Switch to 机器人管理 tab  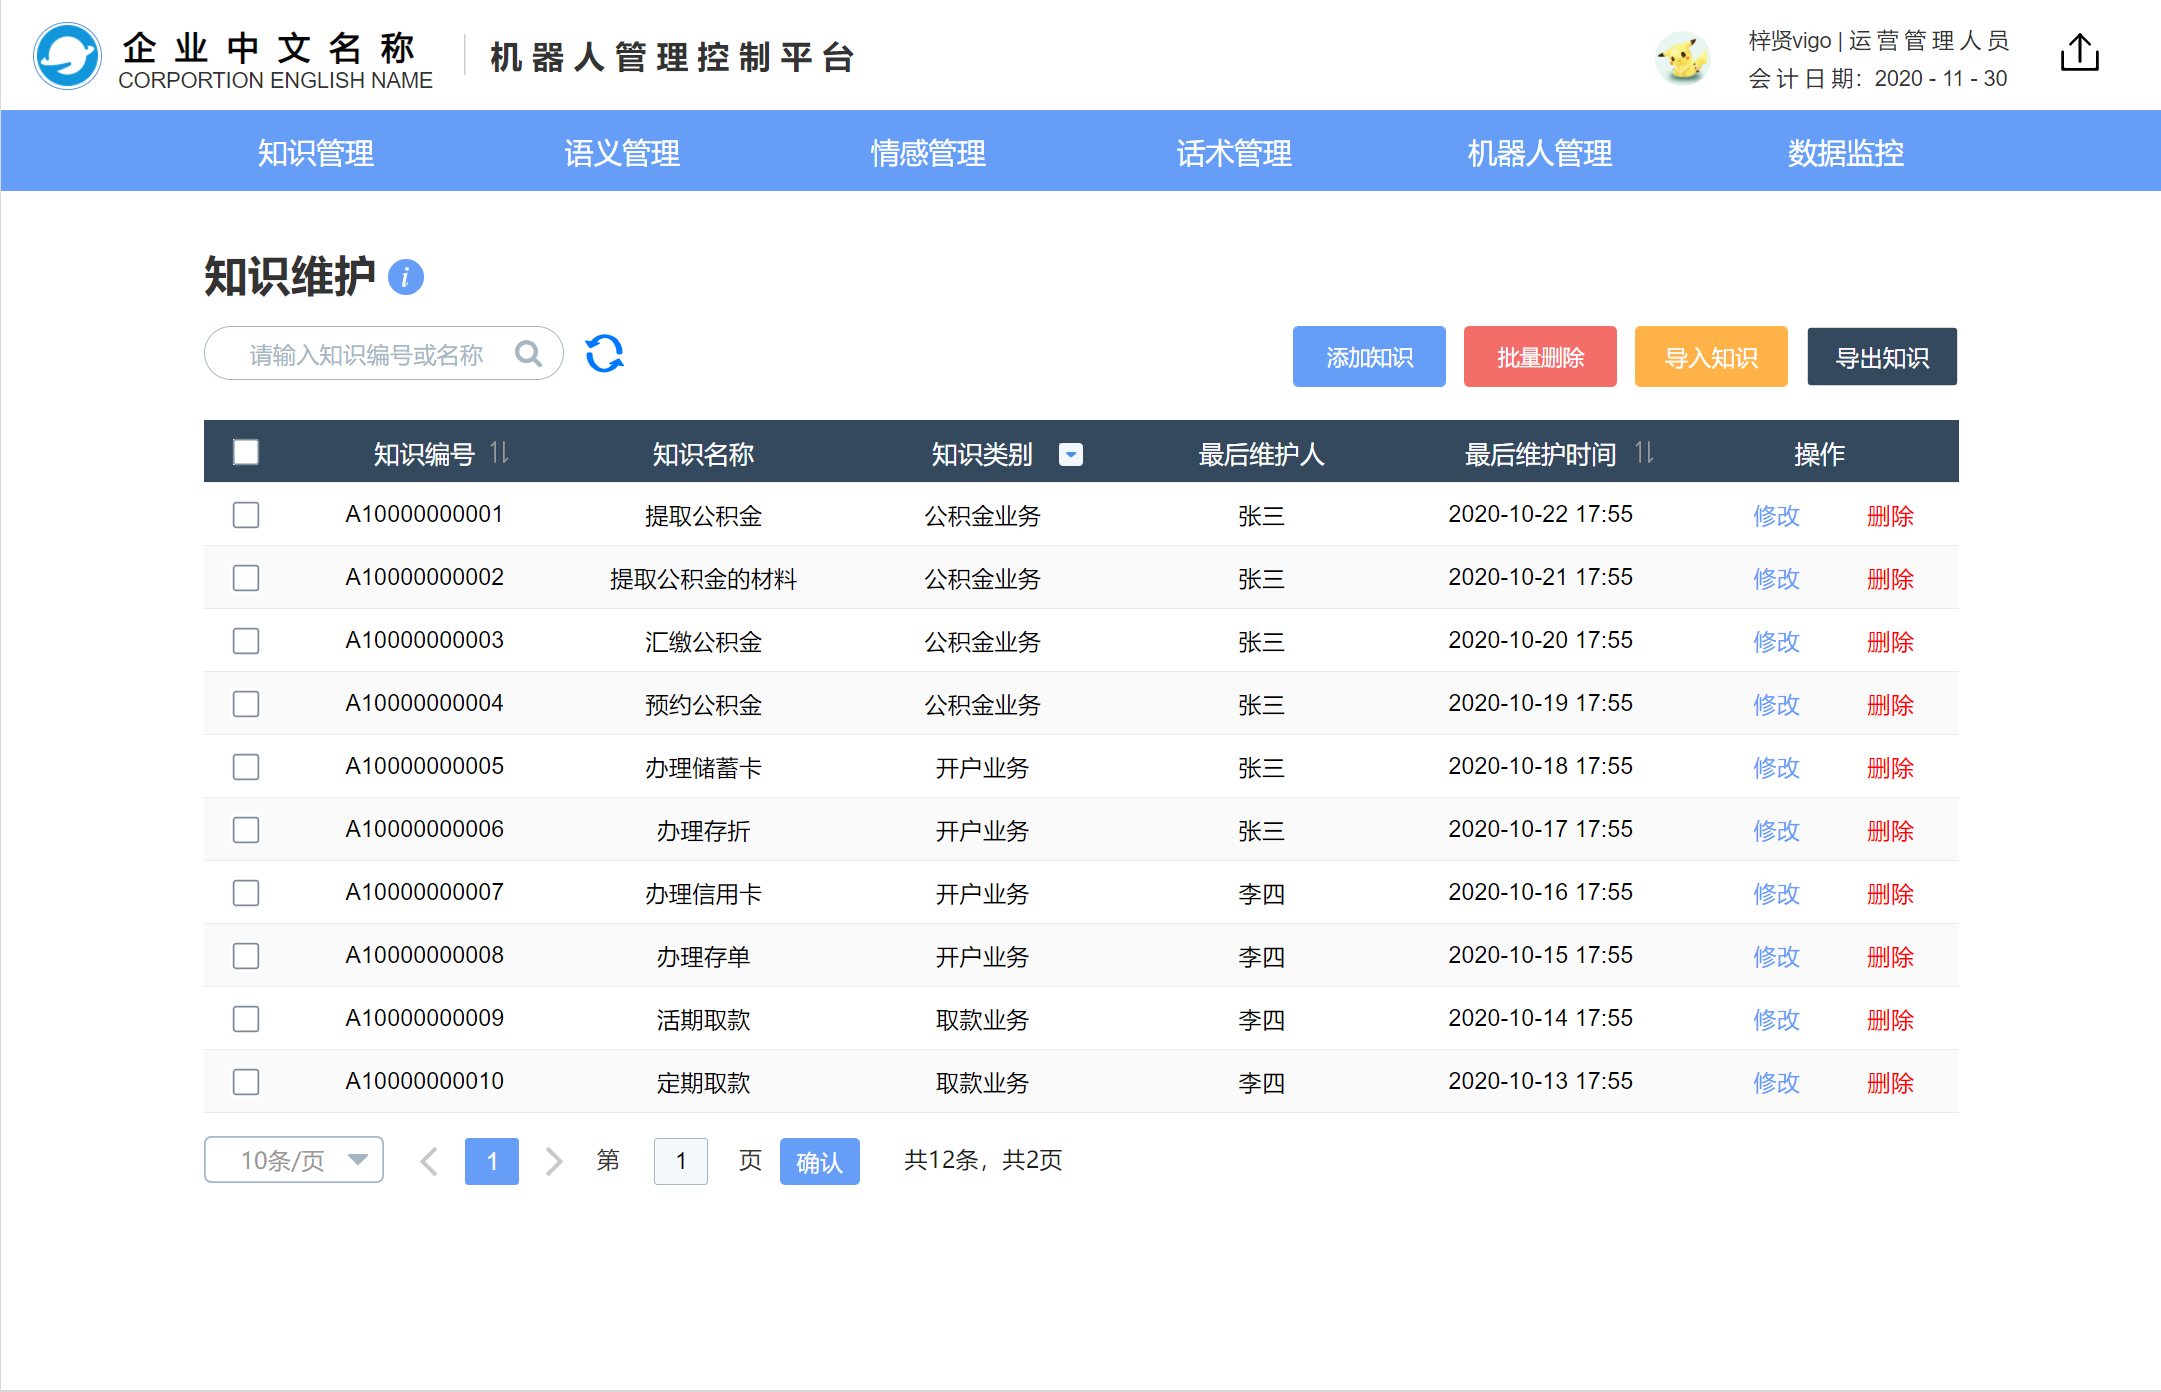pos(1539,152)
